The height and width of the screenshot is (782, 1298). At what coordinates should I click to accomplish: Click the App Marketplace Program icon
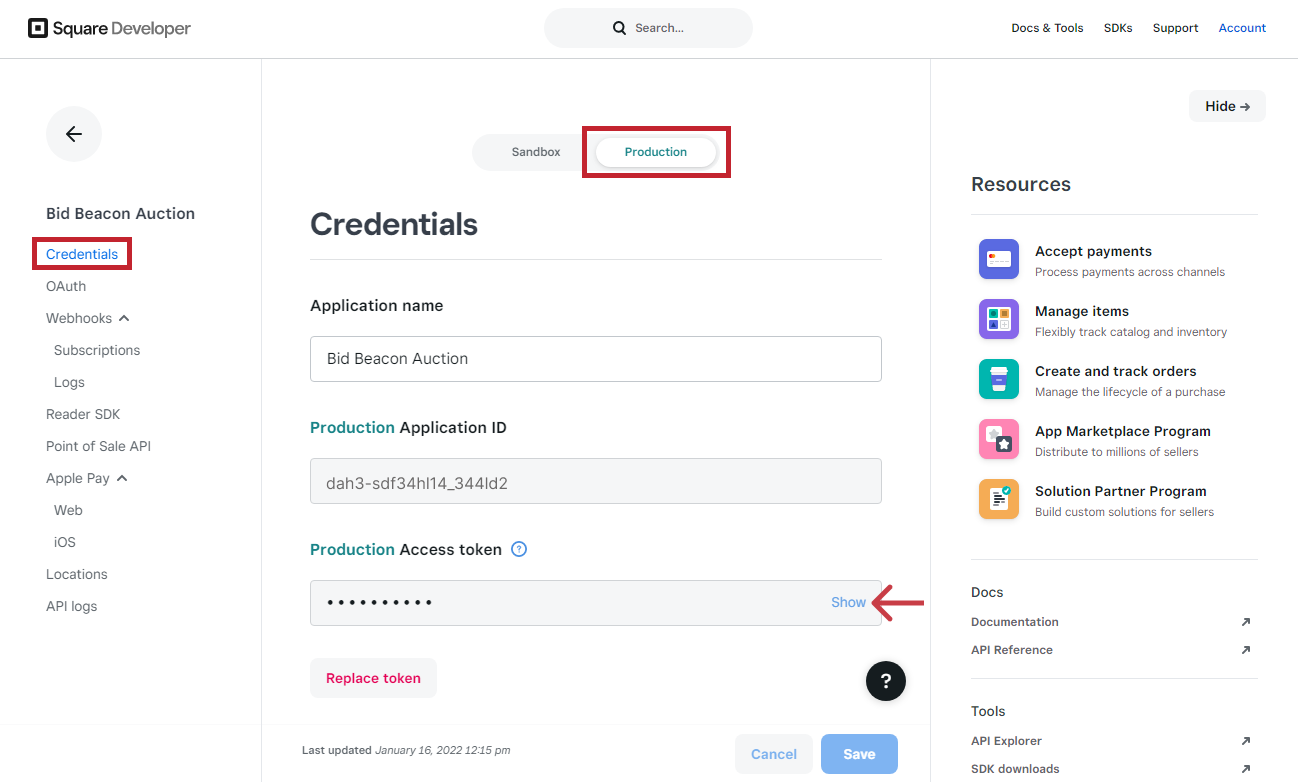[x=999, y=439]
